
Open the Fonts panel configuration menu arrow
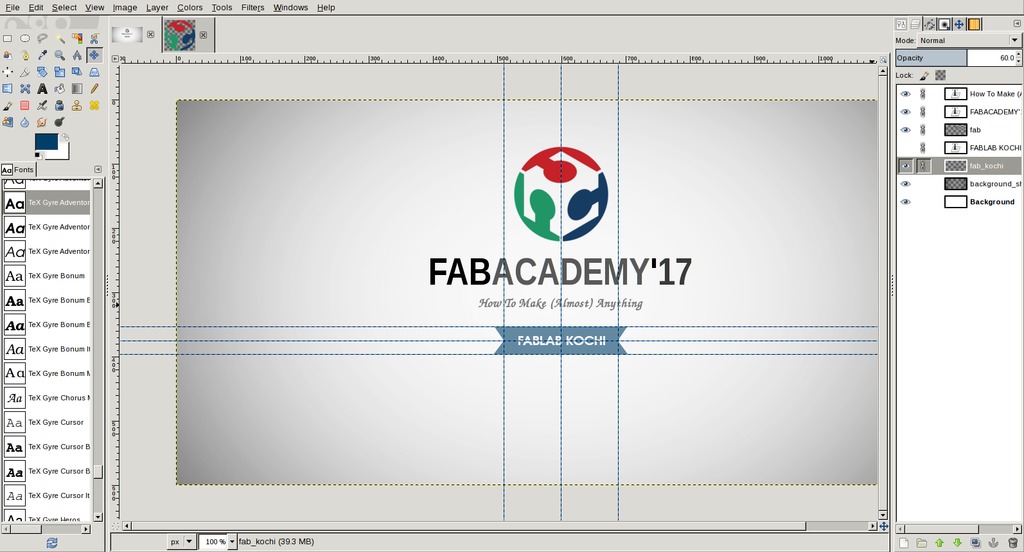click(98, 169)
